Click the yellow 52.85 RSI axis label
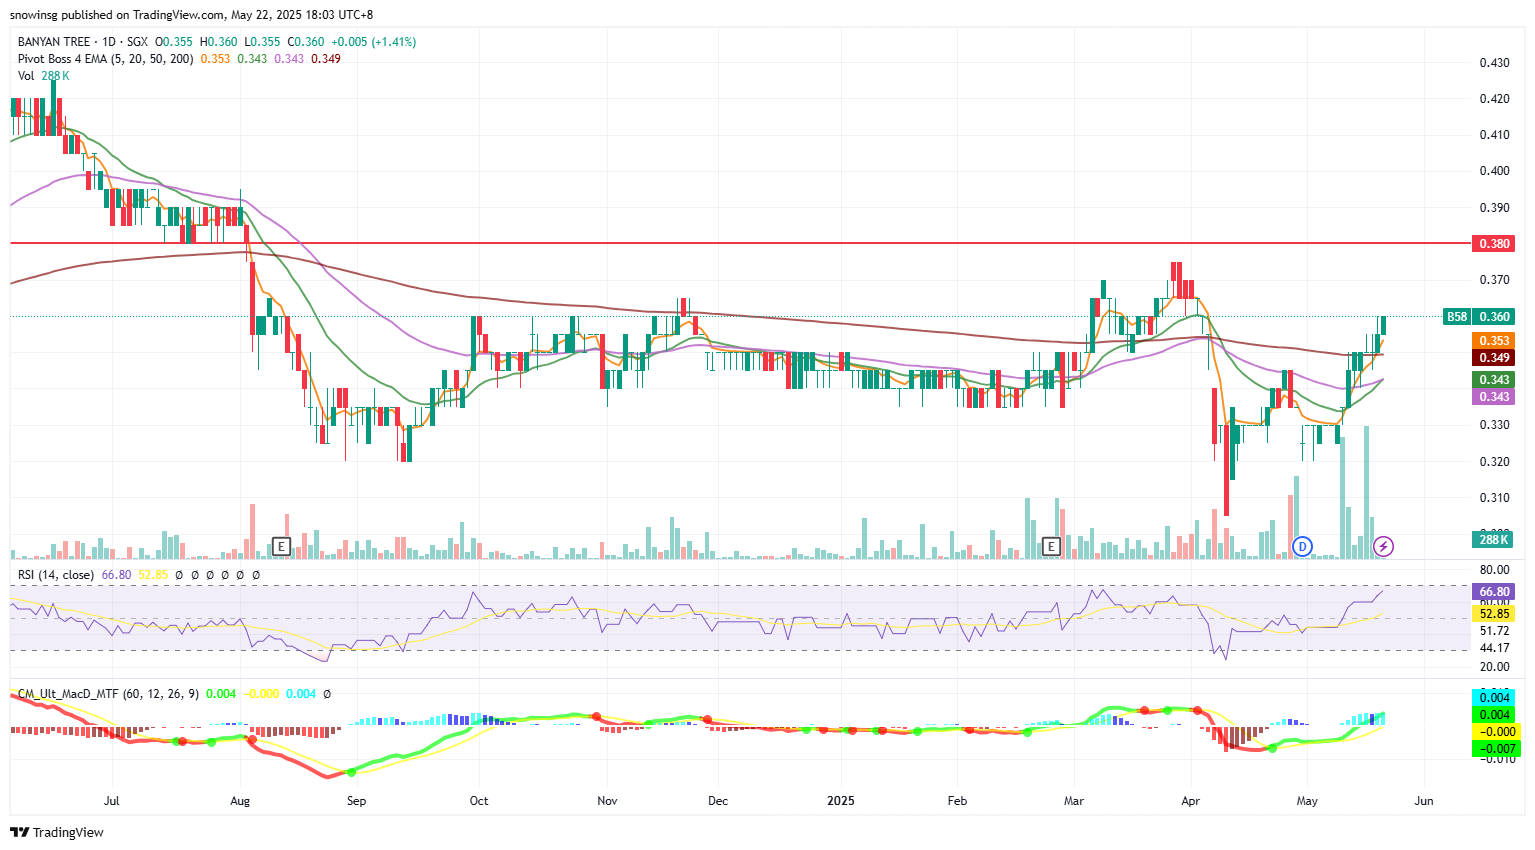Viewport: 1535px width, 850px height. coord(1494,614)
